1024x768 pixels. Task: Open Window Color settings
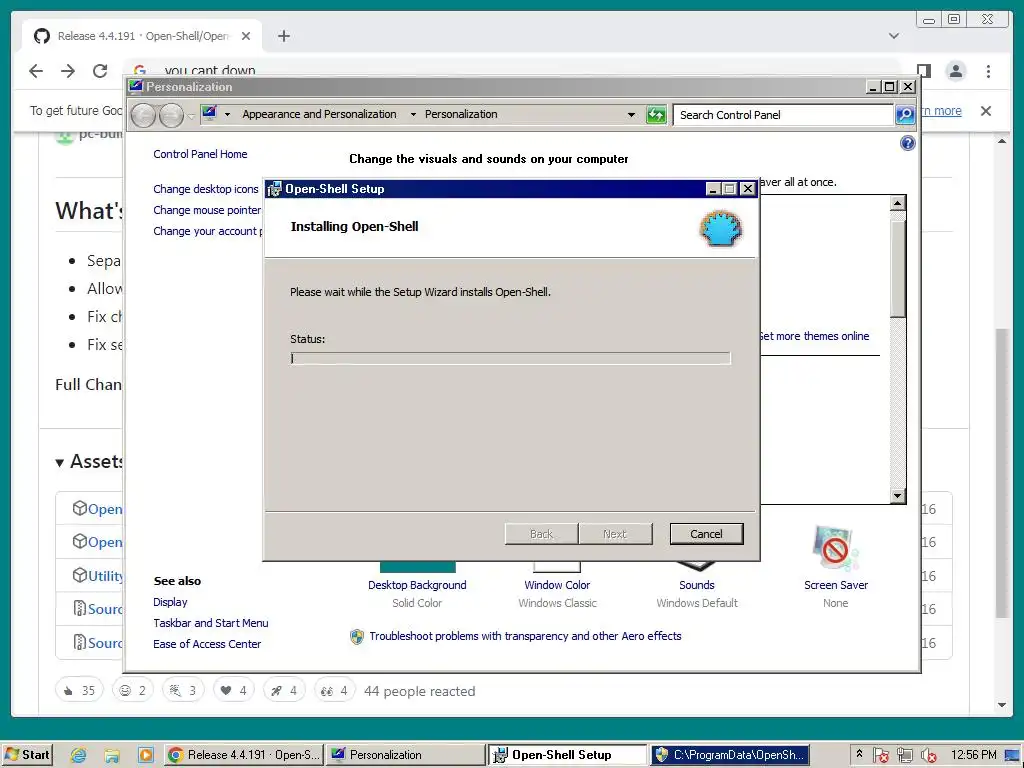(x=557, y=585)
